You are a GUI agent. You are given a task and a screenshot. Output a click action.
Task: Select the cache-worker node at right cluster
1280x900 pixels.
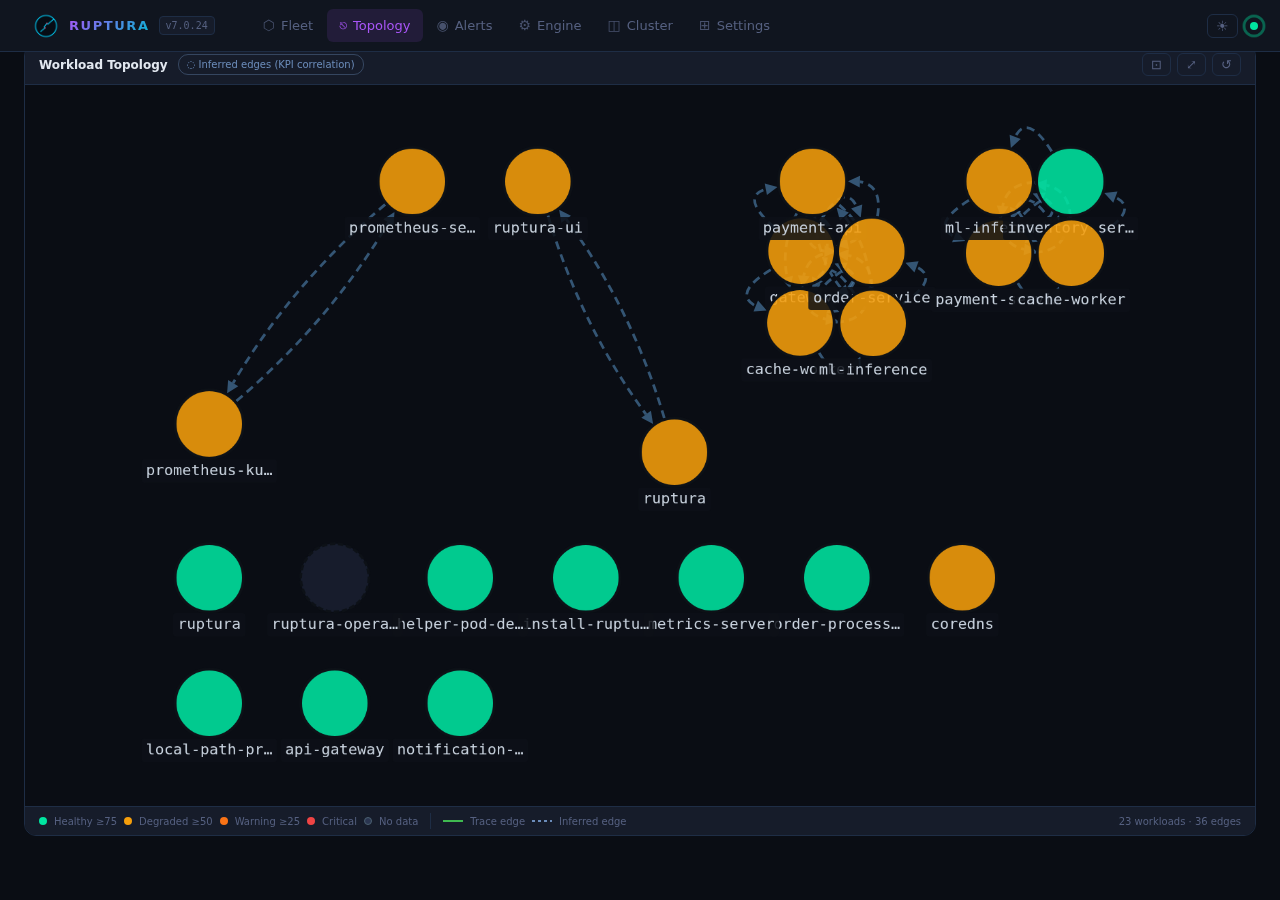tap(1071, 253)
